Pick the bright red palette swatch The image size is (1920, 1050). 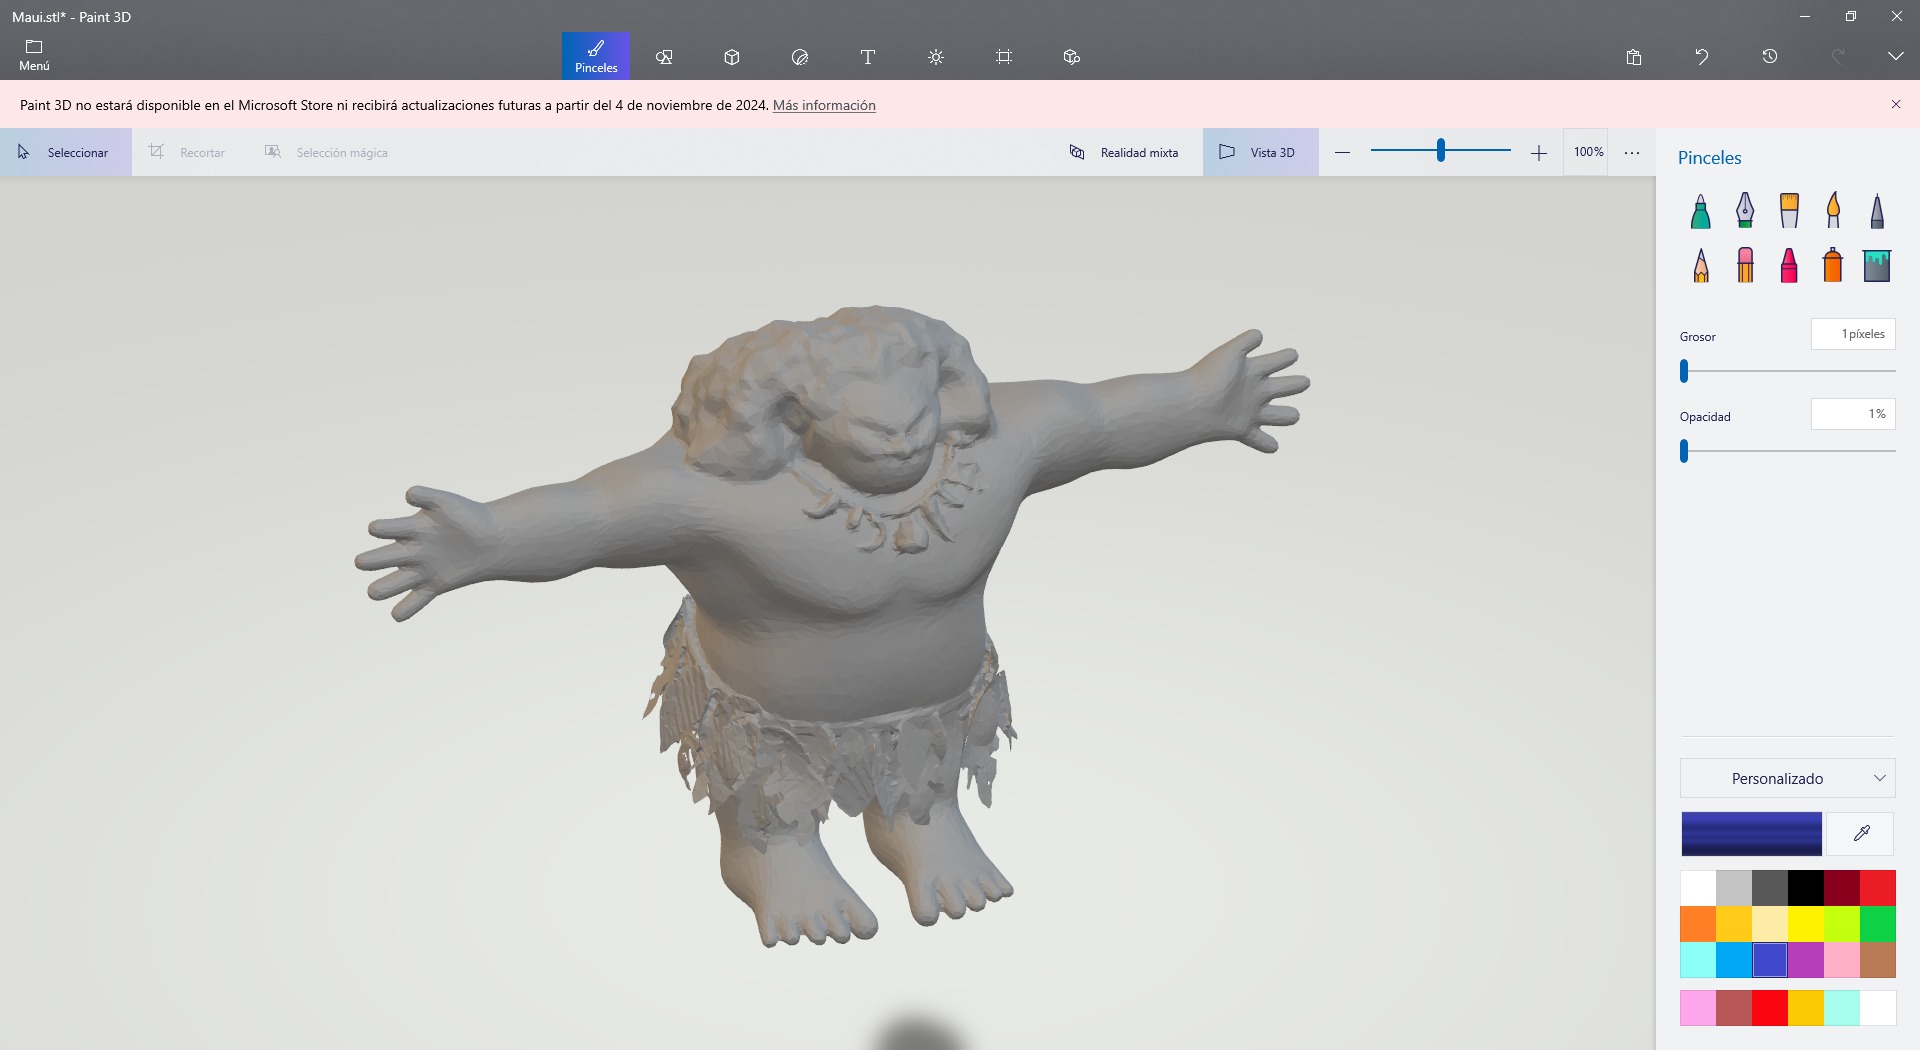(1878, 888)
